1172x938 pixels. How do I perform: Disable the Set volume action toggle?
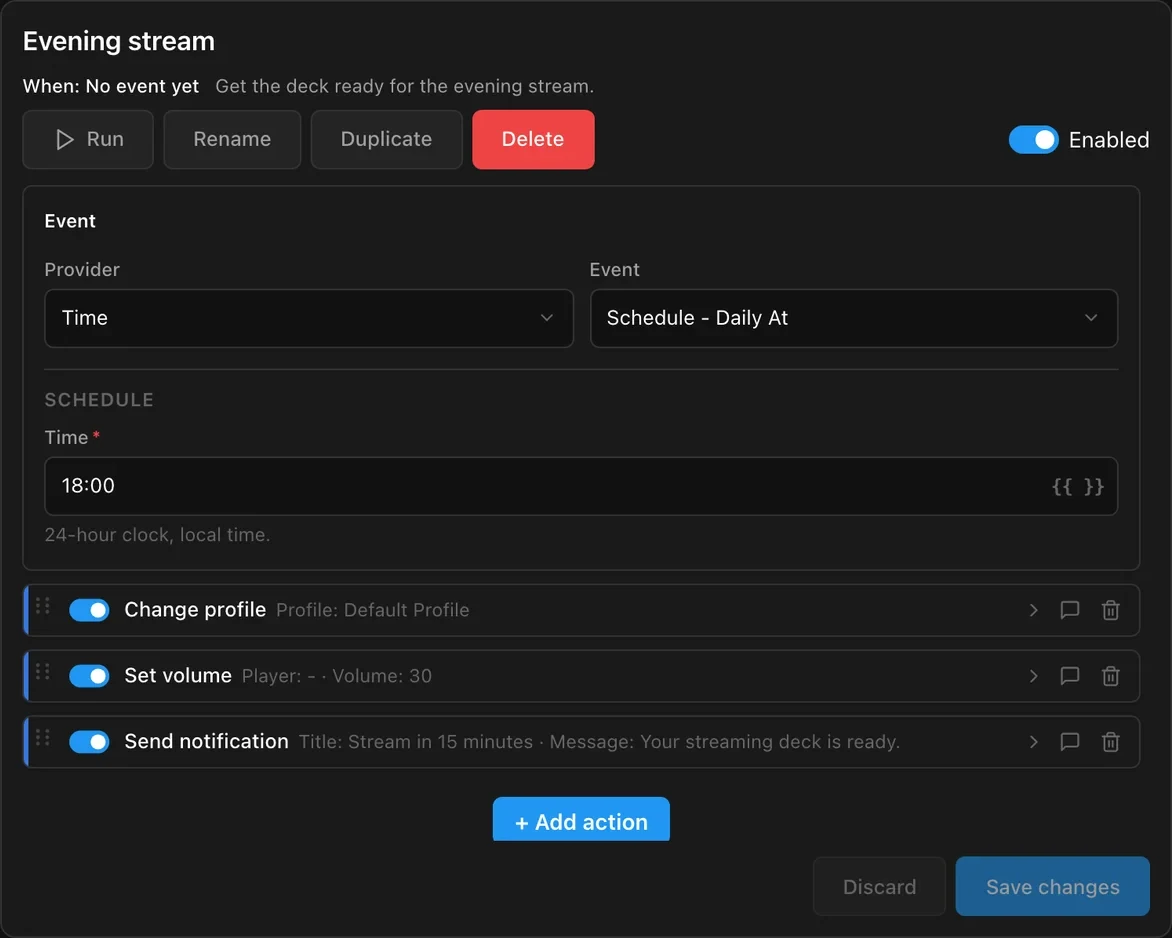coord(89,676)
